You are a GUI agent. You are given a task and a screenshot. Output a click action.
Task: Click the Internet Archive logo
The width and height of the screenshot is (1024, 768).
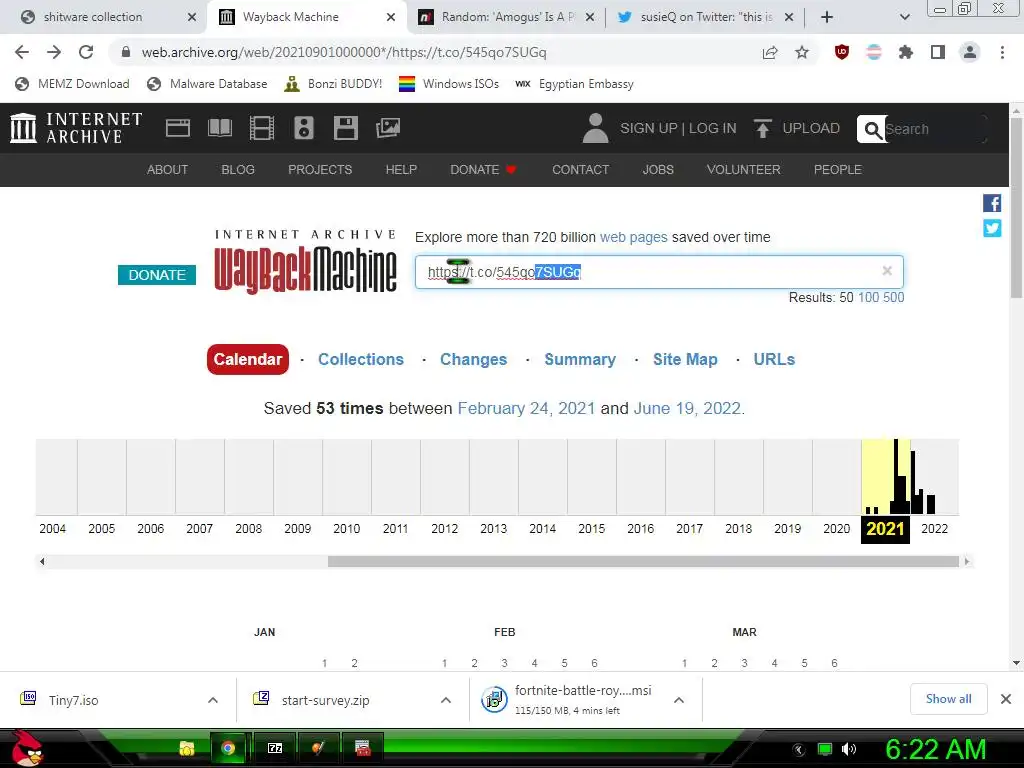76,128
